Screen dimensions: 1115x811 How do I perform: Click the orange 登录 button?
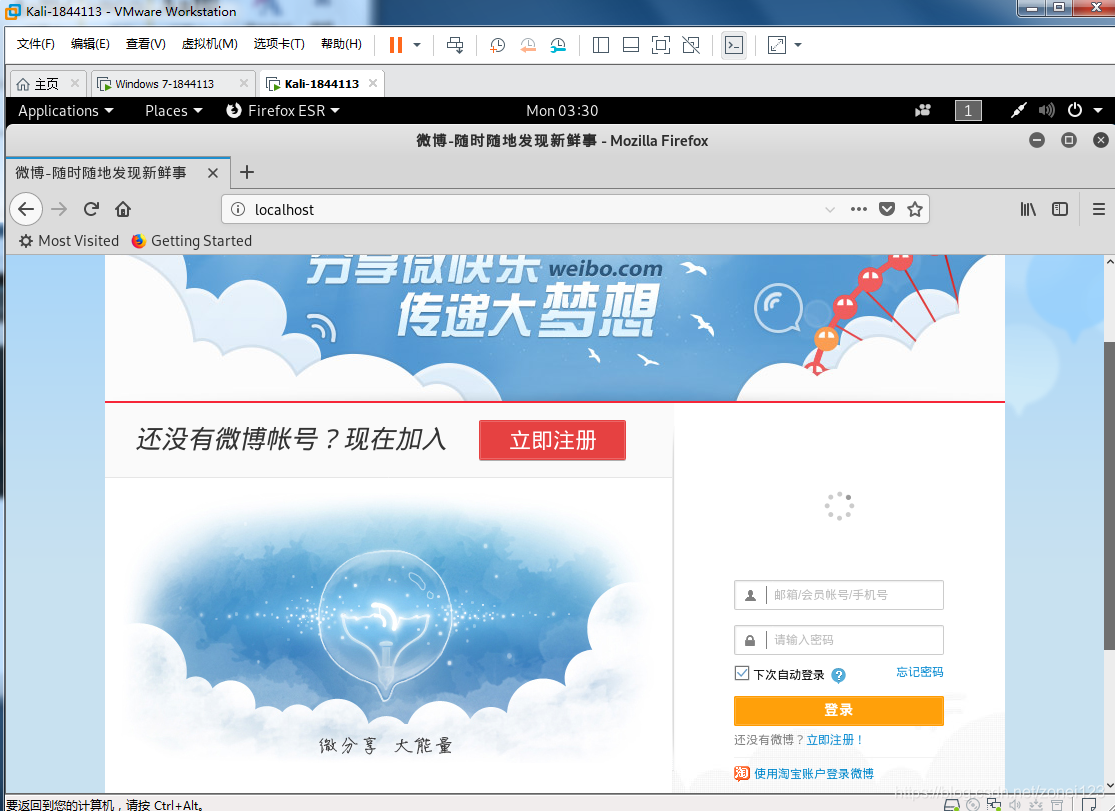[839, 710]
